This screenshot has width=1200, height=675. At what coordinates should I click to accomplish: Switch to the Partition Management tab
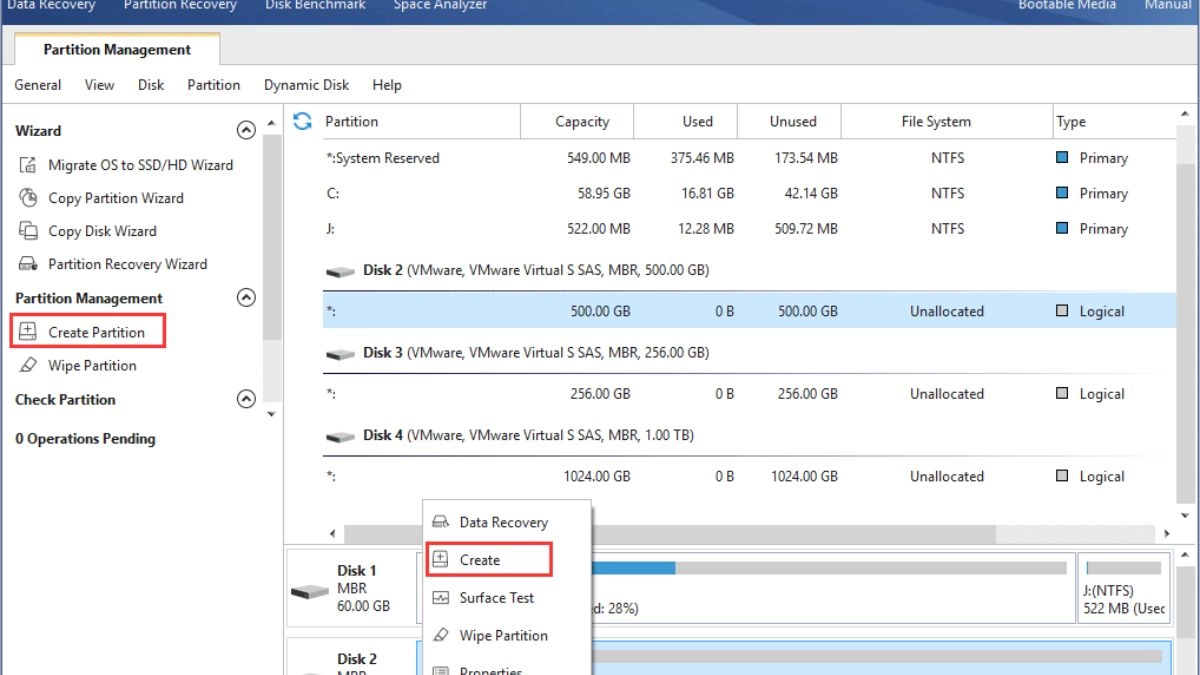[117, 49]
